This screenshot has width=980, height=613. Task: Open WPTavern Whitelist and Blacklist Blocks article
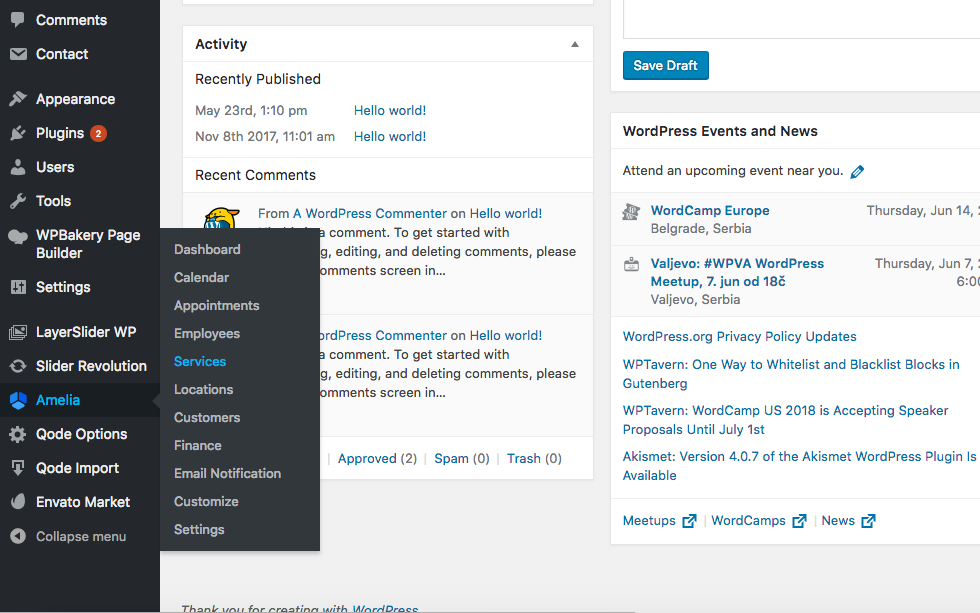(791, 374)
